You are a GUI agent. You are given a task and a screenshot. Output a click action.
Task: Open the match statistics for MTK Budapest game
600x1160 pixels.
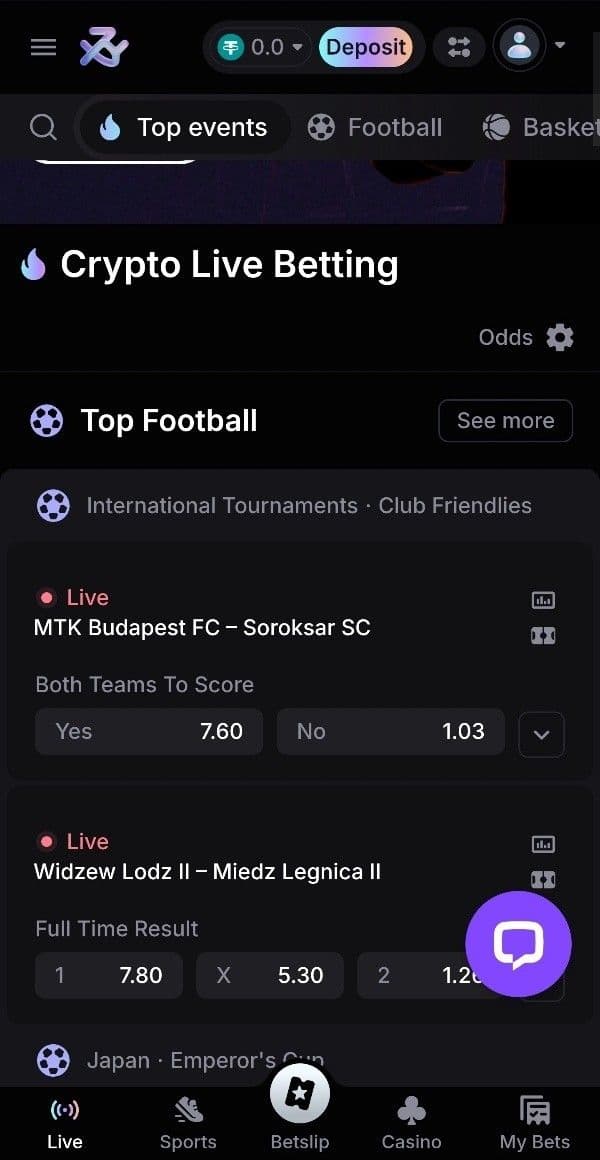point(542,600)
